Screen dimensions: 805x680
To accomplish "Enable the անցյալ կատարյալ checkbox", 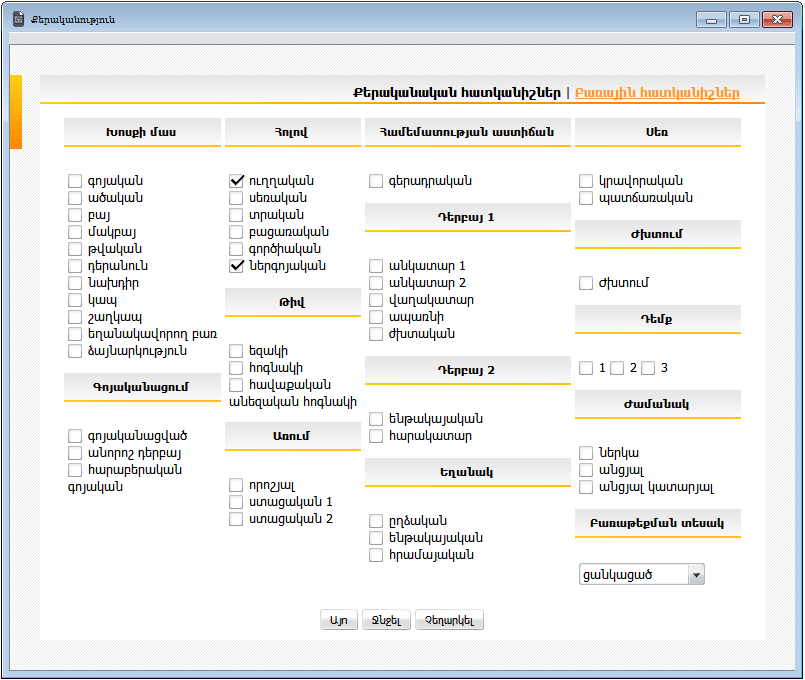I will [586, 487].
